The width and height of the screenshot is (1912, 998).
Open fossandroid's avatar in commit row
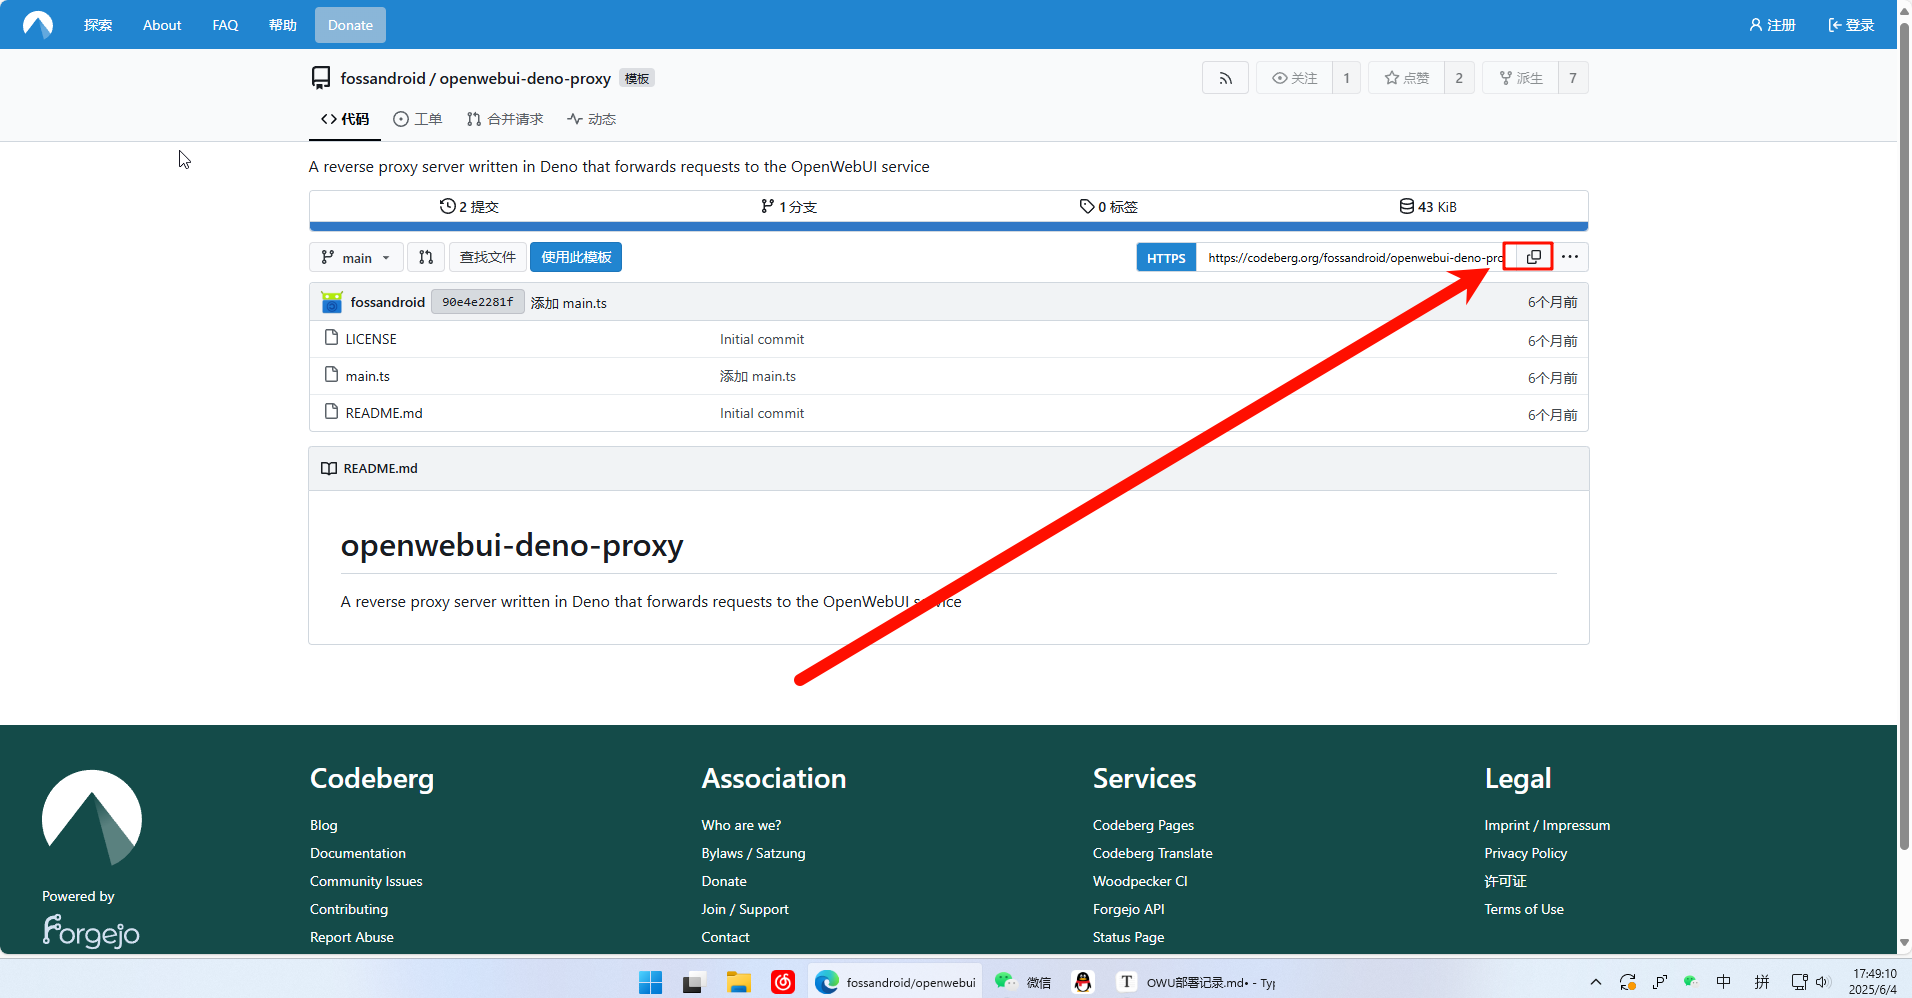[332, 302]
